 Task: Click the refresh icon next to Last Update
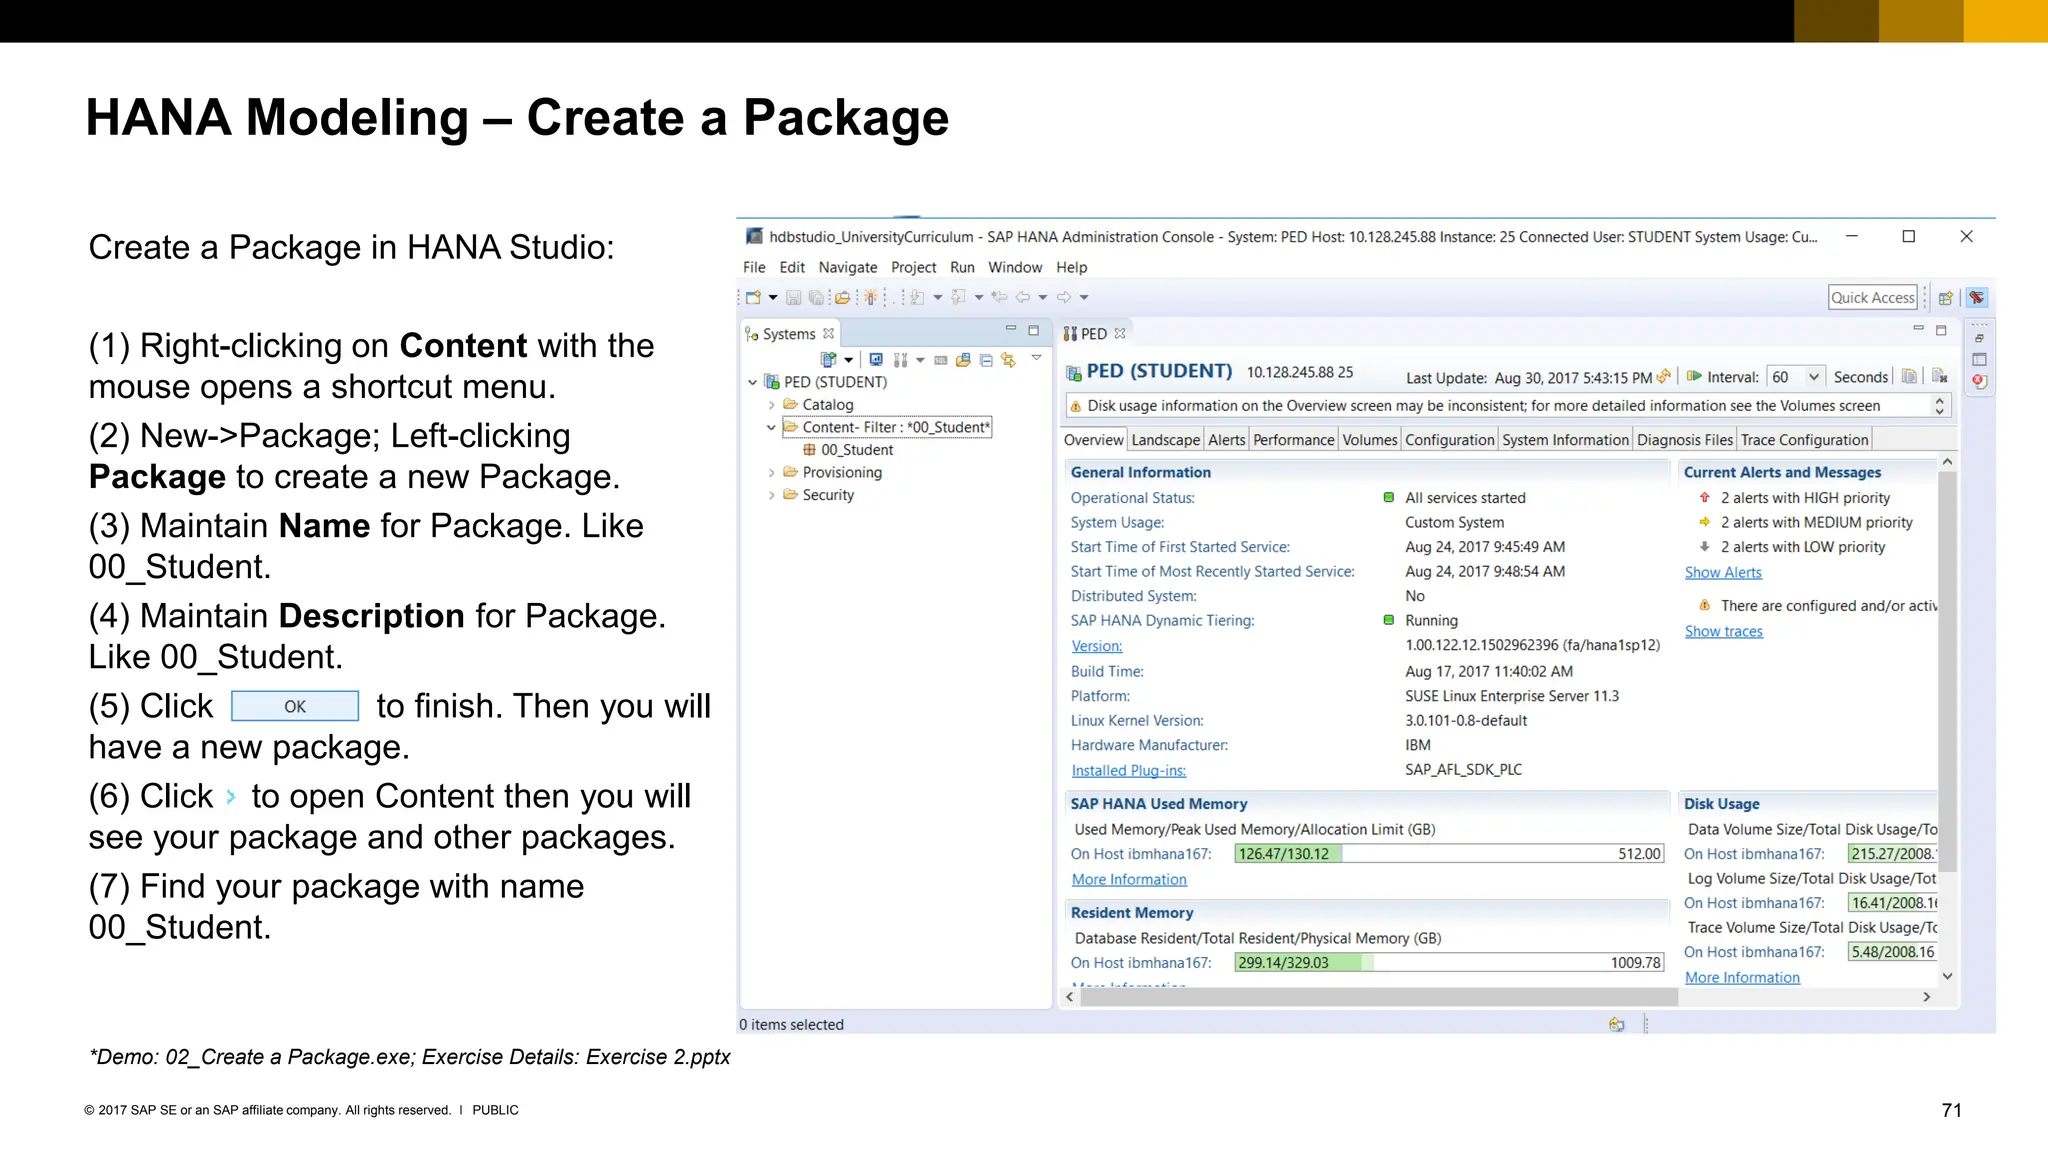pyautogui.click(x=1663, y=377)
